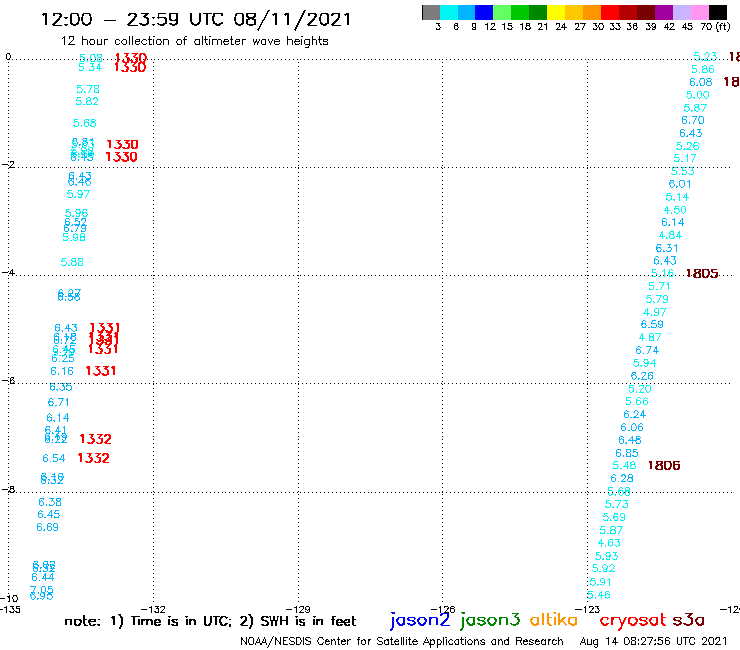740x650 pixels.
Task: Click the lavender legend swatch
Action: coord(681,12)
